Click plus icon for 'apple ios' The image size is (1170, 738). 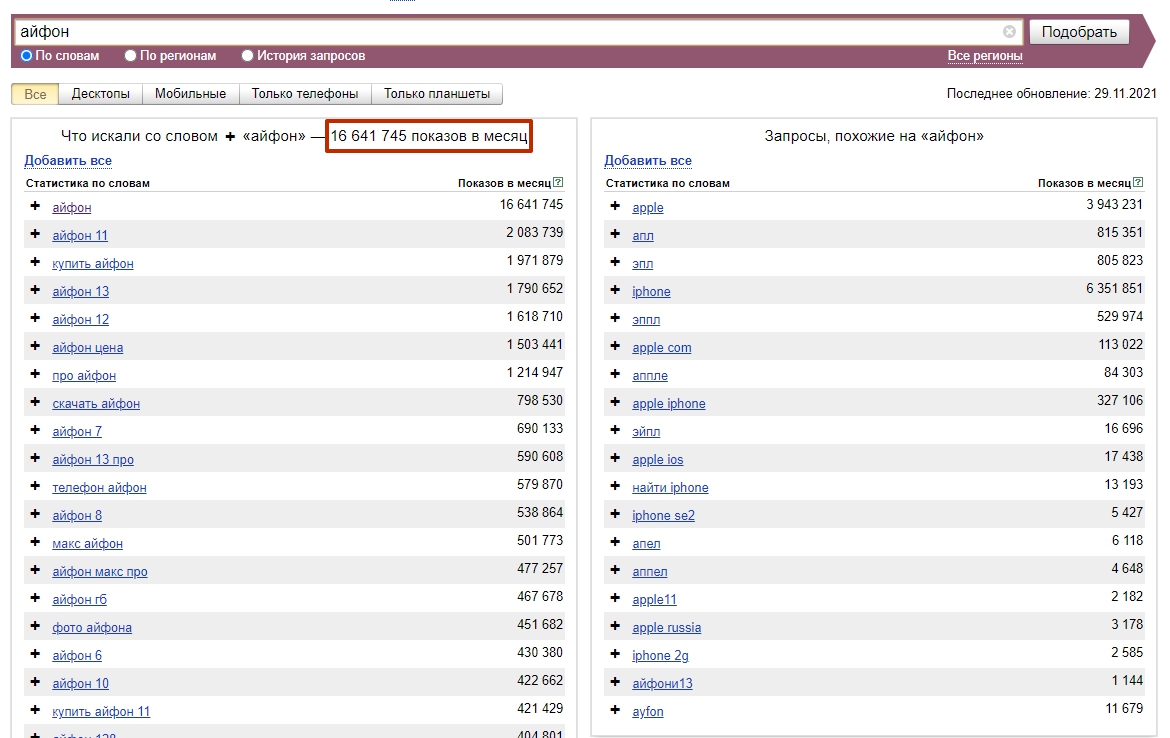point(615,458)
